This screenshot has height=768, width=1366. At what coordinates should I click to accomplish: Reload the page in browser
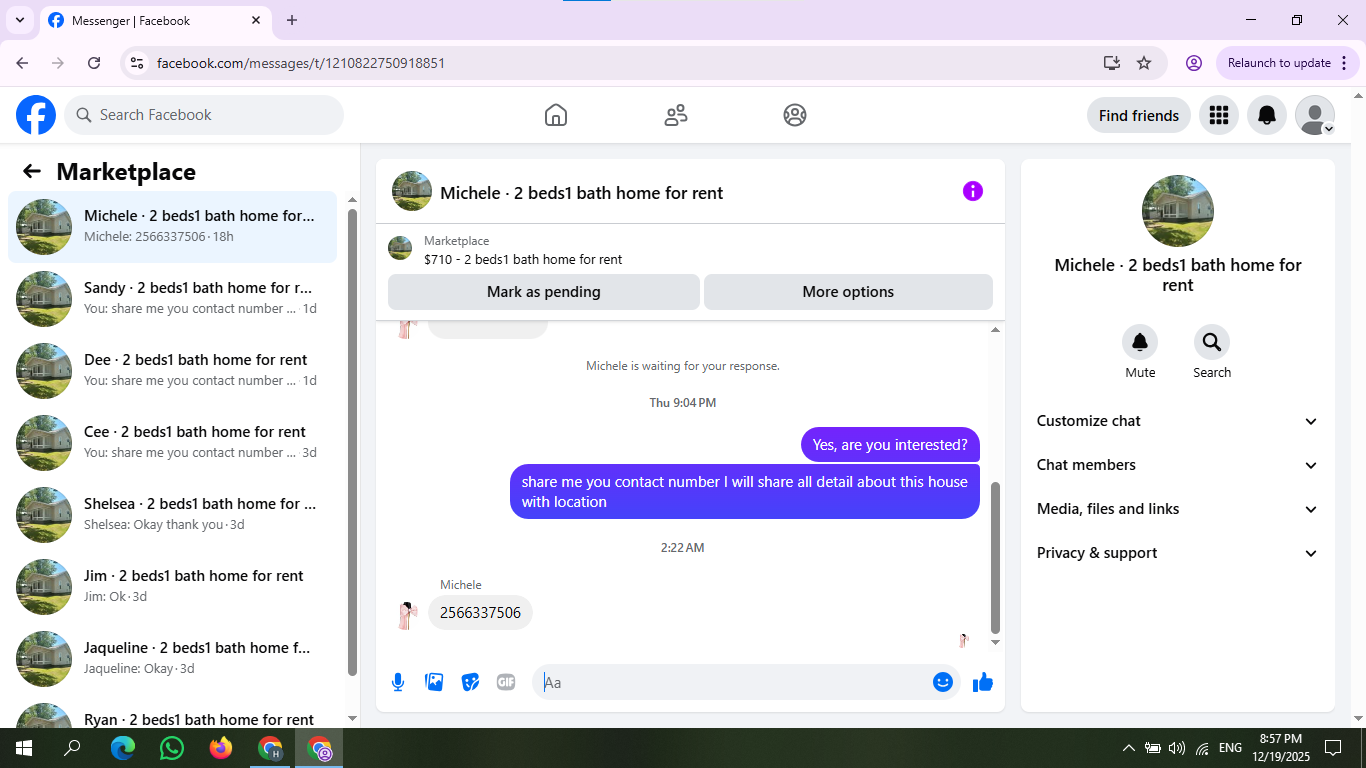coord(94,63)
